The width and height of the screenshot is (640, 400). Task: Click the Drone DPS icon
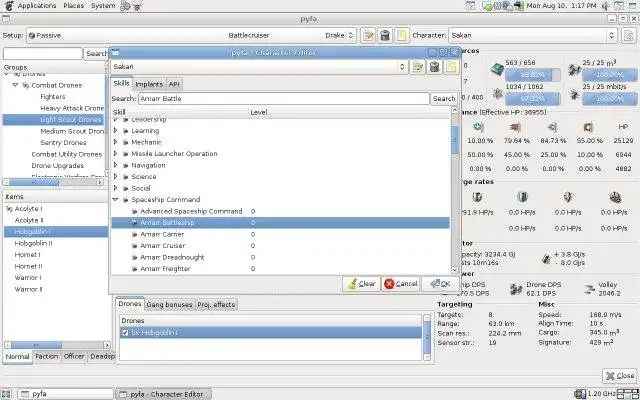[x=516, y=289]
